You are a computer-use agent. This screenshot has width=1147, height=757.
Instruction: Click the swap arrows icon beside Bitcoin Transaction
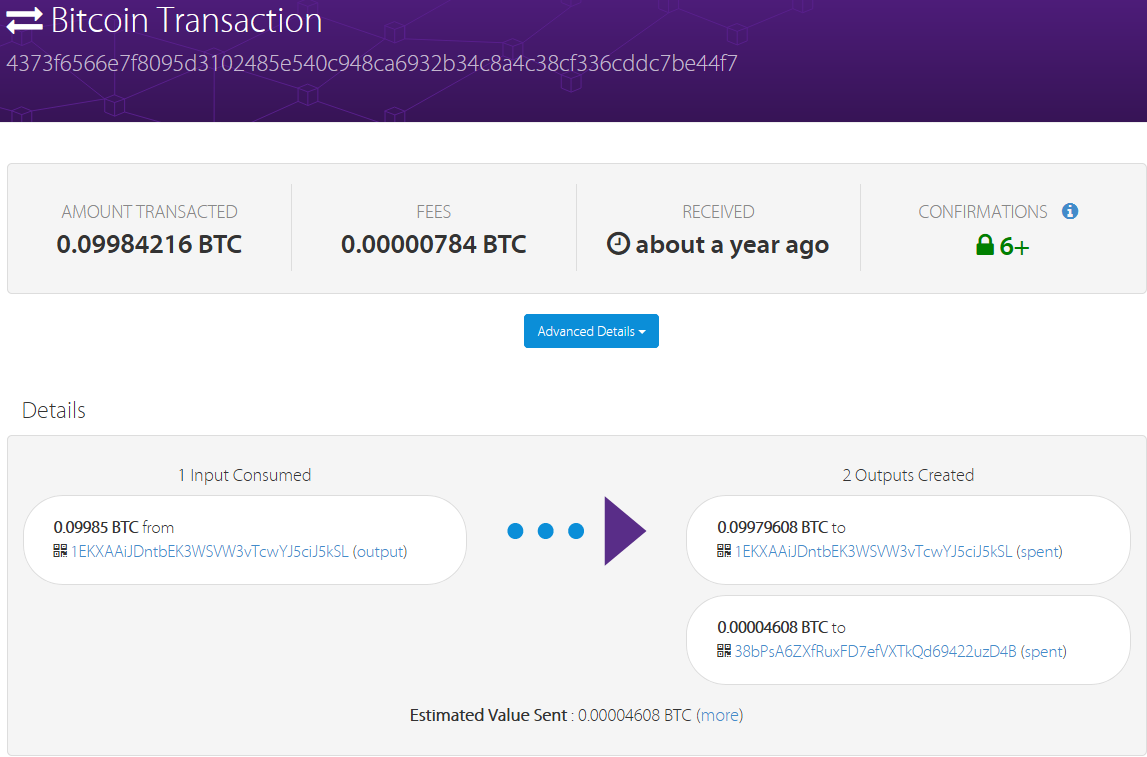(25, 20)
